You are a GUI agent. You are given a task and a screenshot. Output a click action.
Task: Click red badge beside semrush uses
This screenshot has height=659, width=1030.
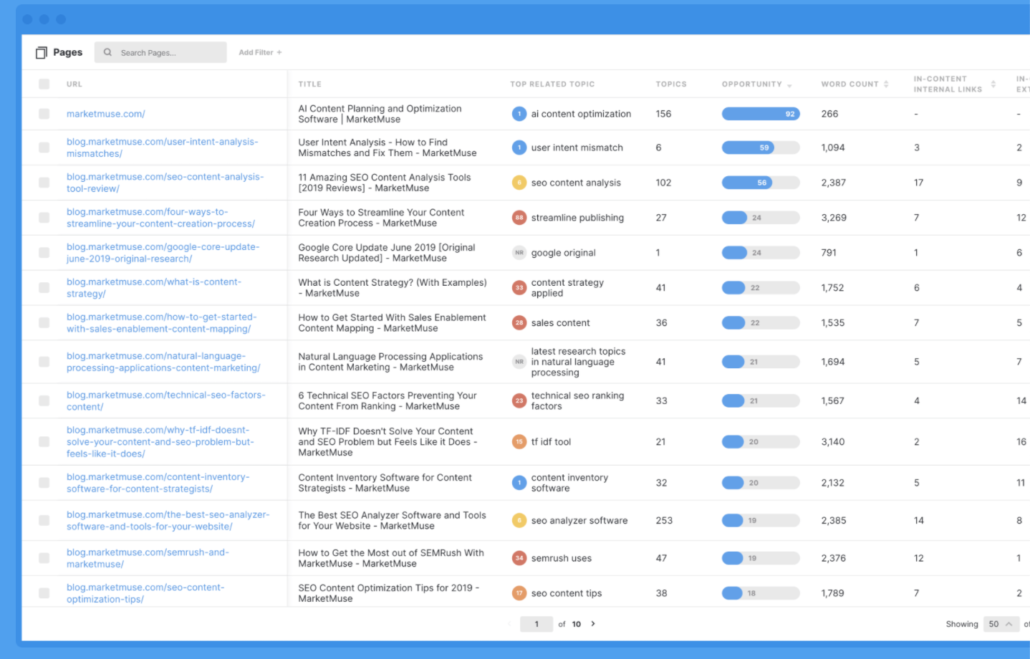pyautogui.click(x=519, y=558)
